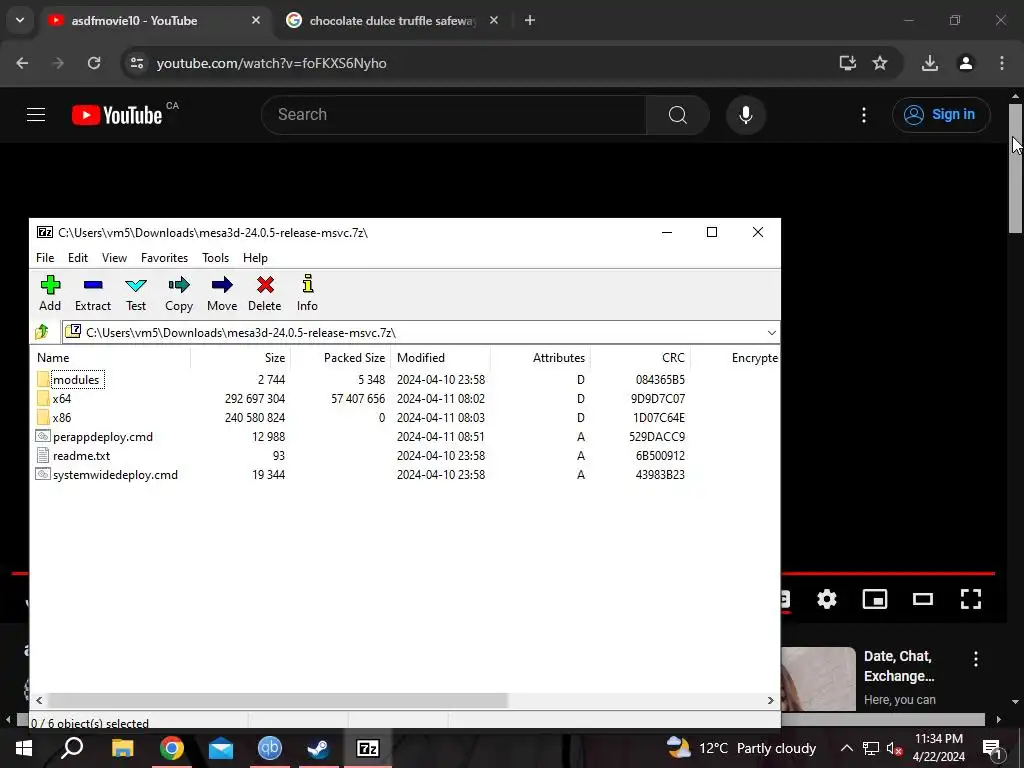Expand the 7-Zip address path dropdown
This screenshot has height=768, width=1024.
point(771,332)
